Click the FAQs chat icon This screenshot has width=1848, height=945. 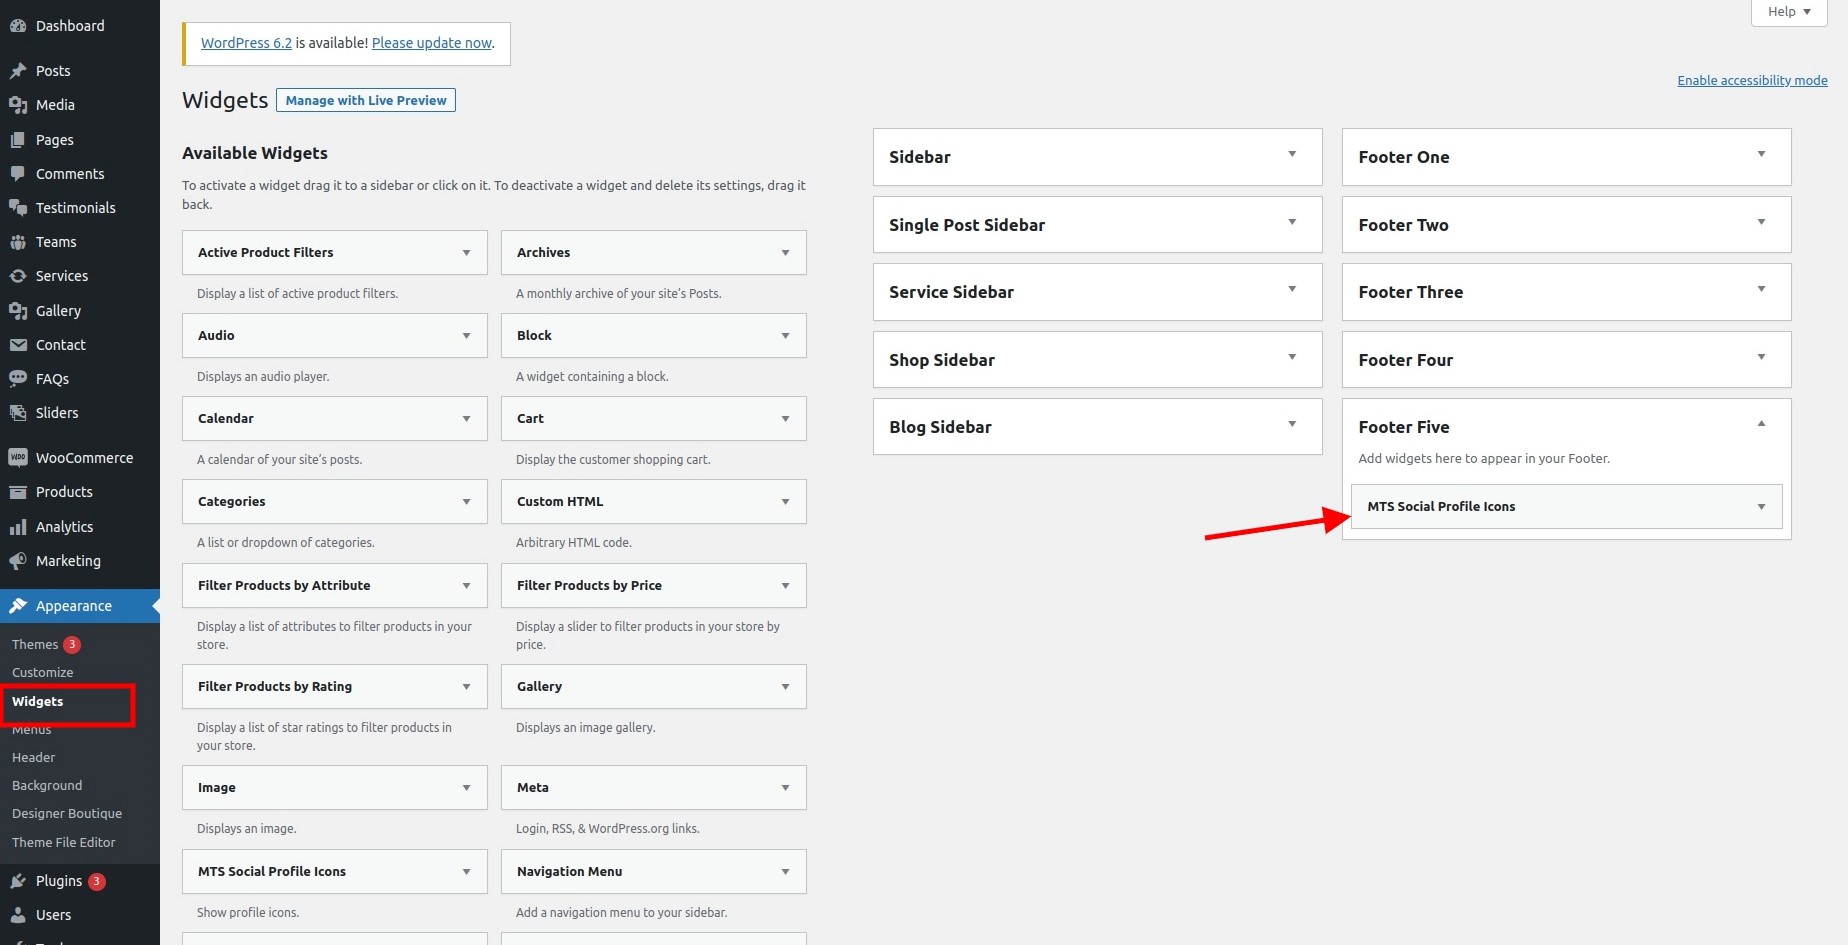coord(18,379)
